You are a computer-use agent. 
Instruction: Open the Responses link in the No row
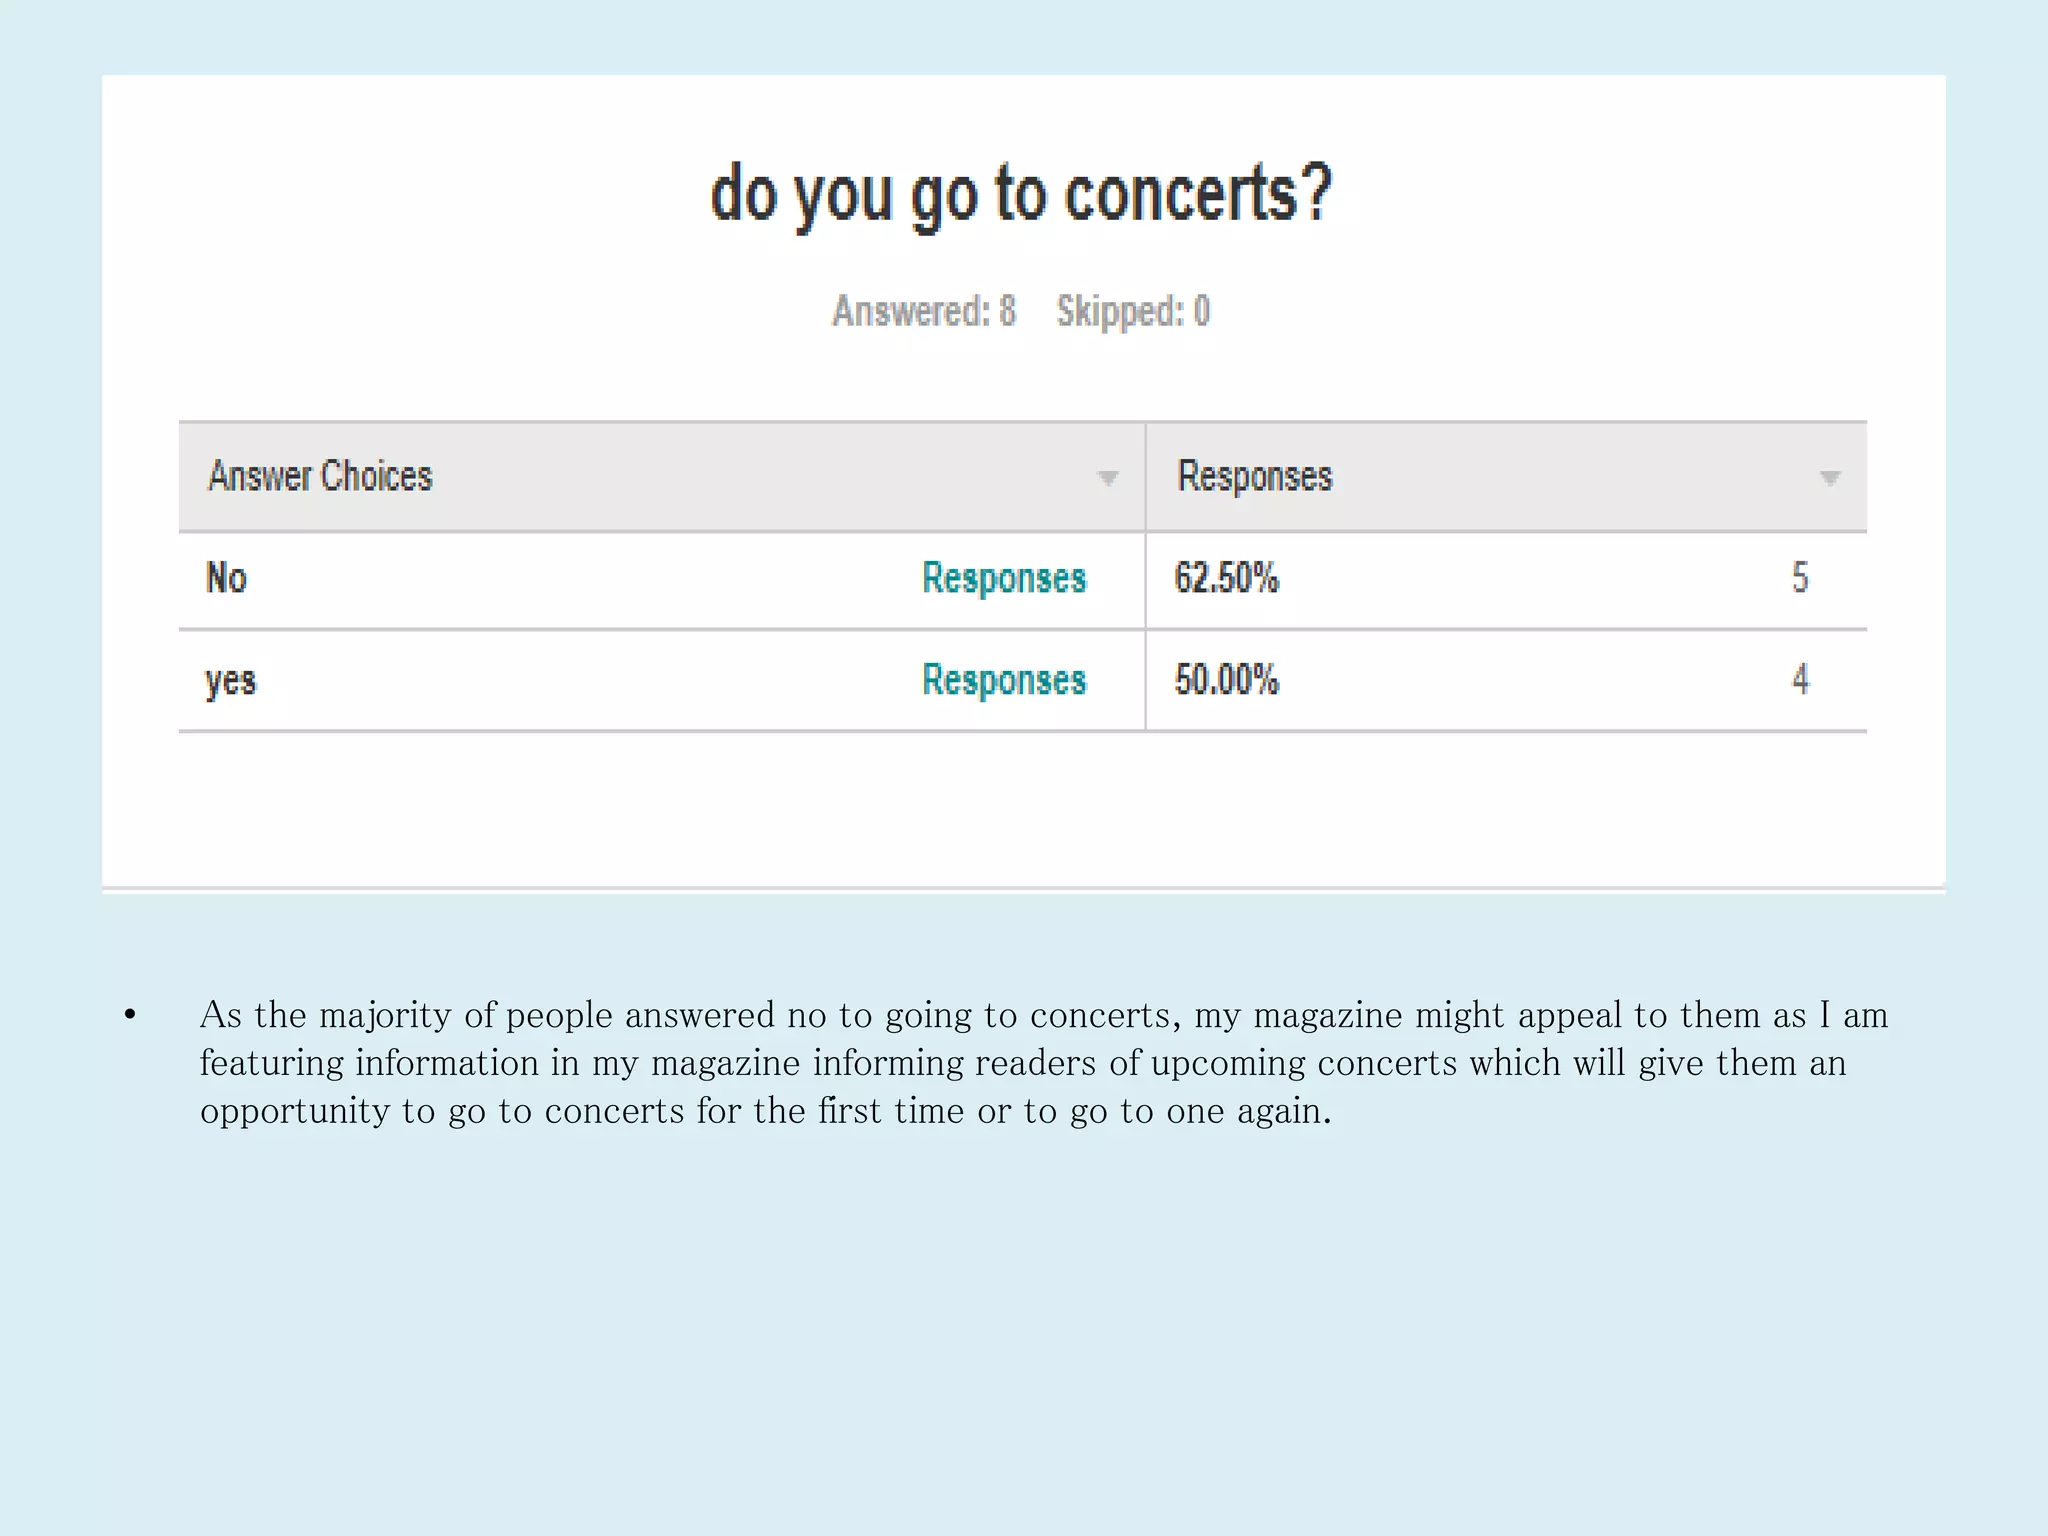1004,579
